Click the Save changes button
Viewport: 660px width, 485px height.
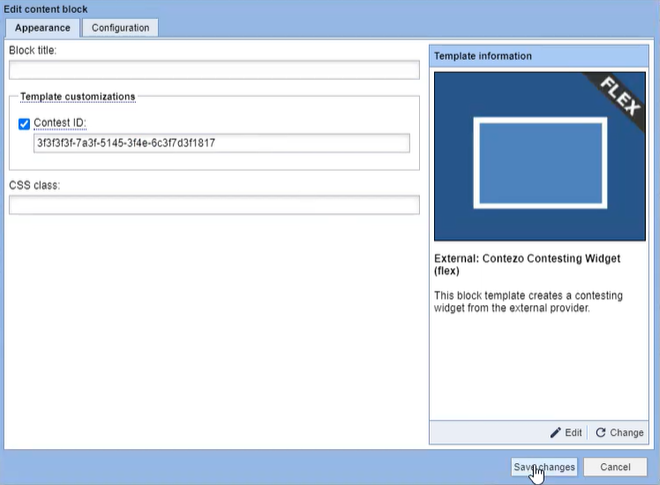(544, 467)
